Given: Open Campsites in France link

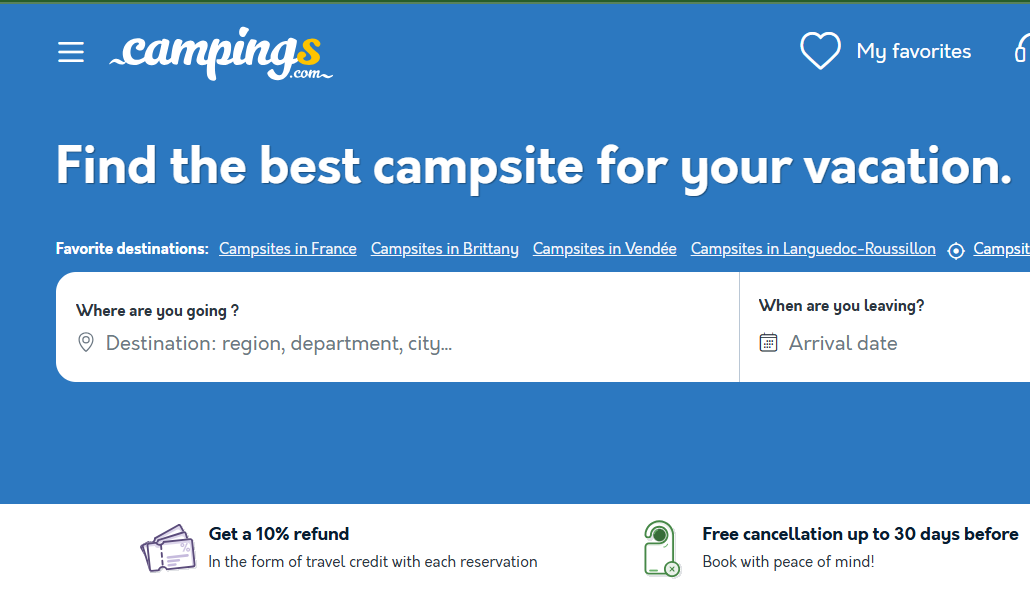Looking at the screenshot, I should click(288, 249).
